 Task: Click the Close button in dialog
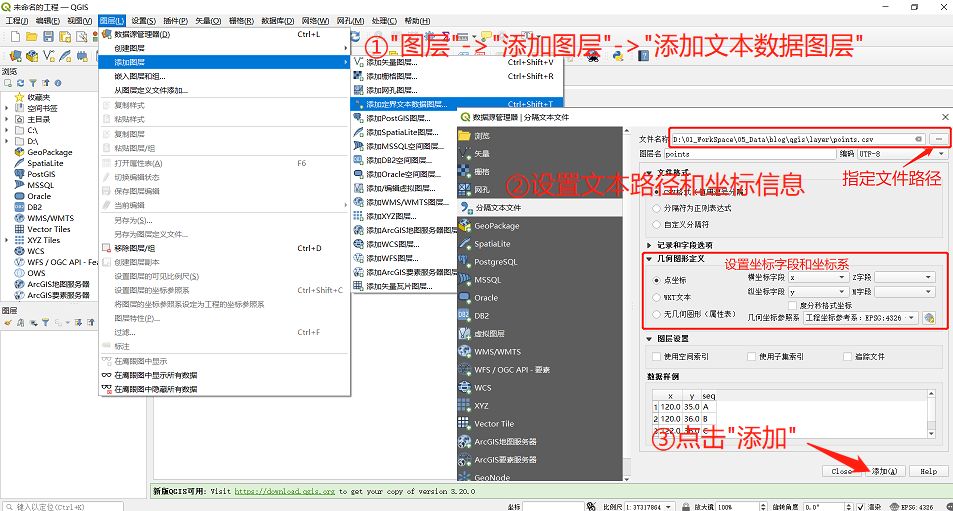tap(842, 471)
